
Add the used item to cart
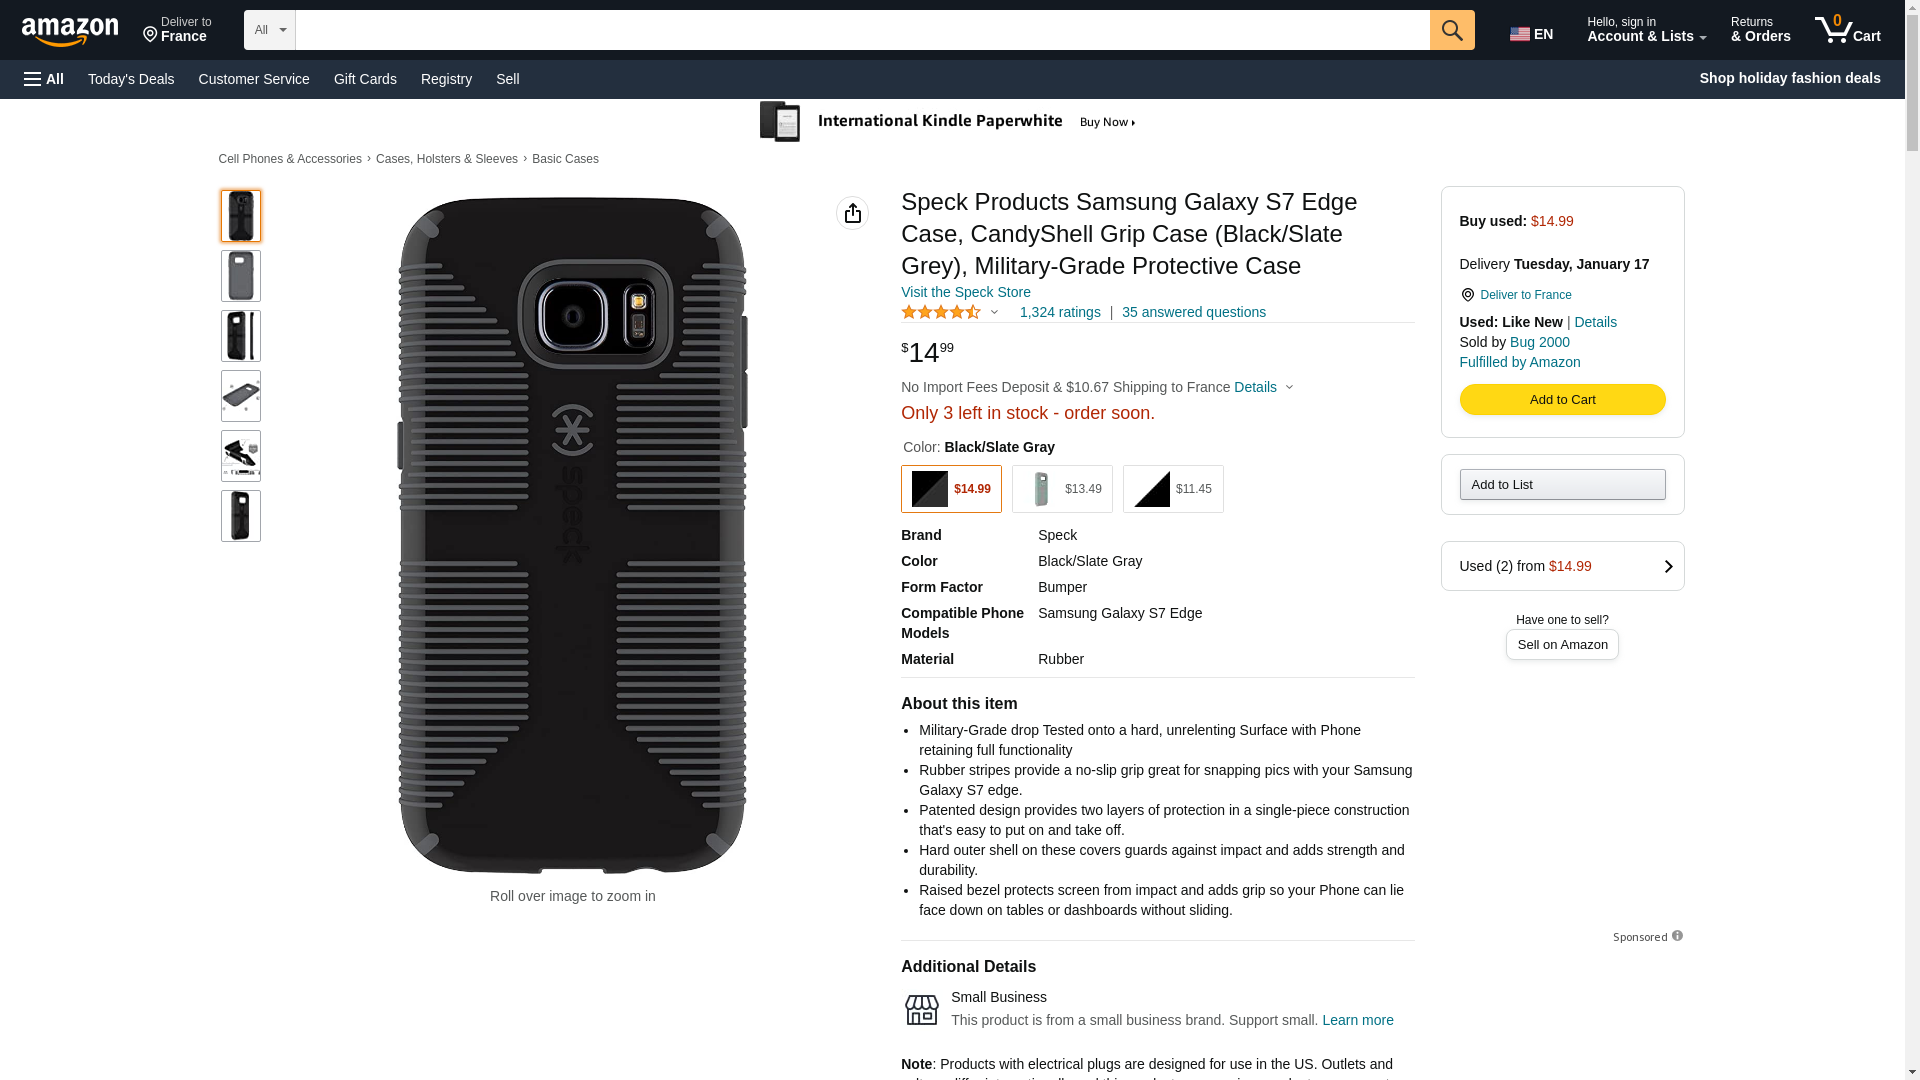(x=1561, y=400)
